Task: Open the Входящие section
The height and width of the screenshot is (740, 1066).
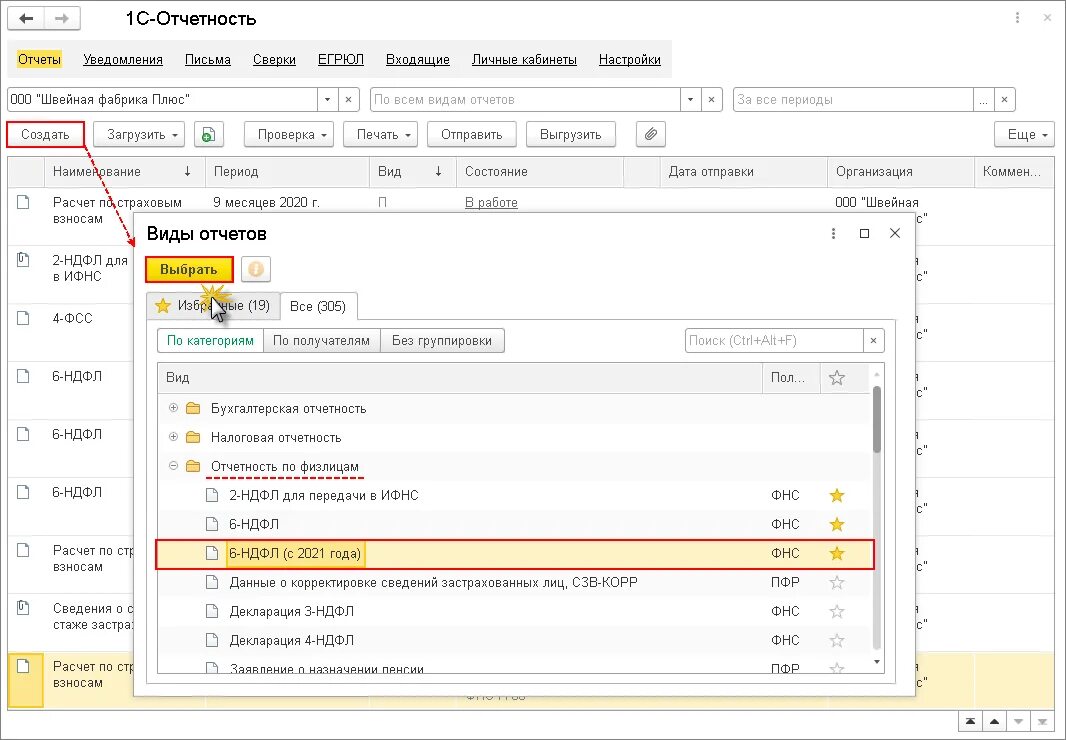Action: click(x=418, y=60)
